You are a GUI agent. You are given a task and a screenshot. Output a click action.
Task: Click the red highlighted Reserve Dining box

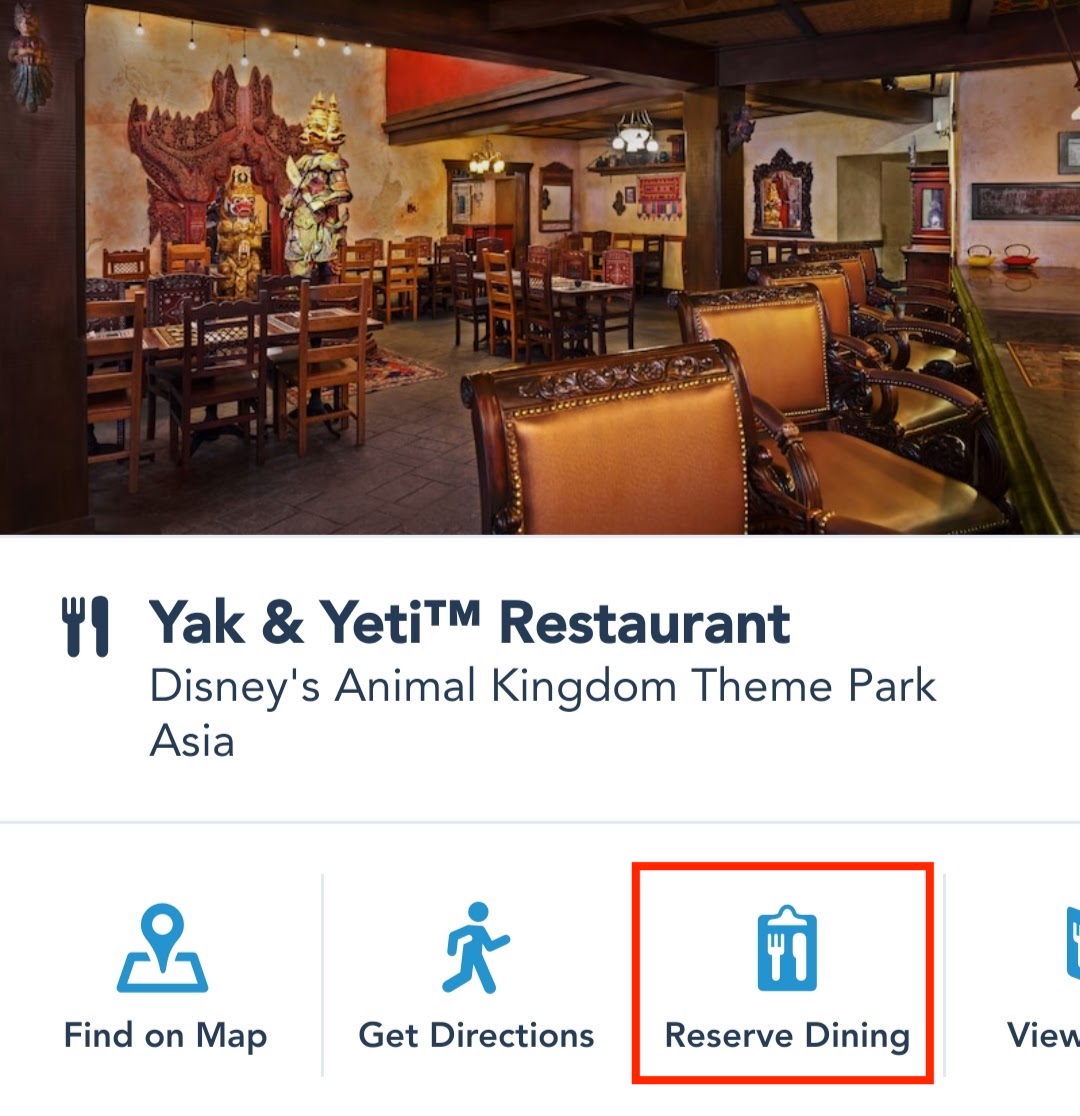(782, 972)
